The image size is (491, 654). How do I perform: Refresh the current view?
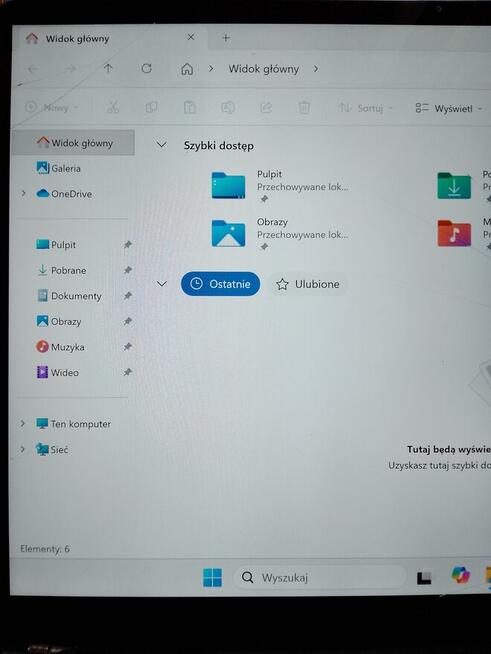(x=146, y=68)
